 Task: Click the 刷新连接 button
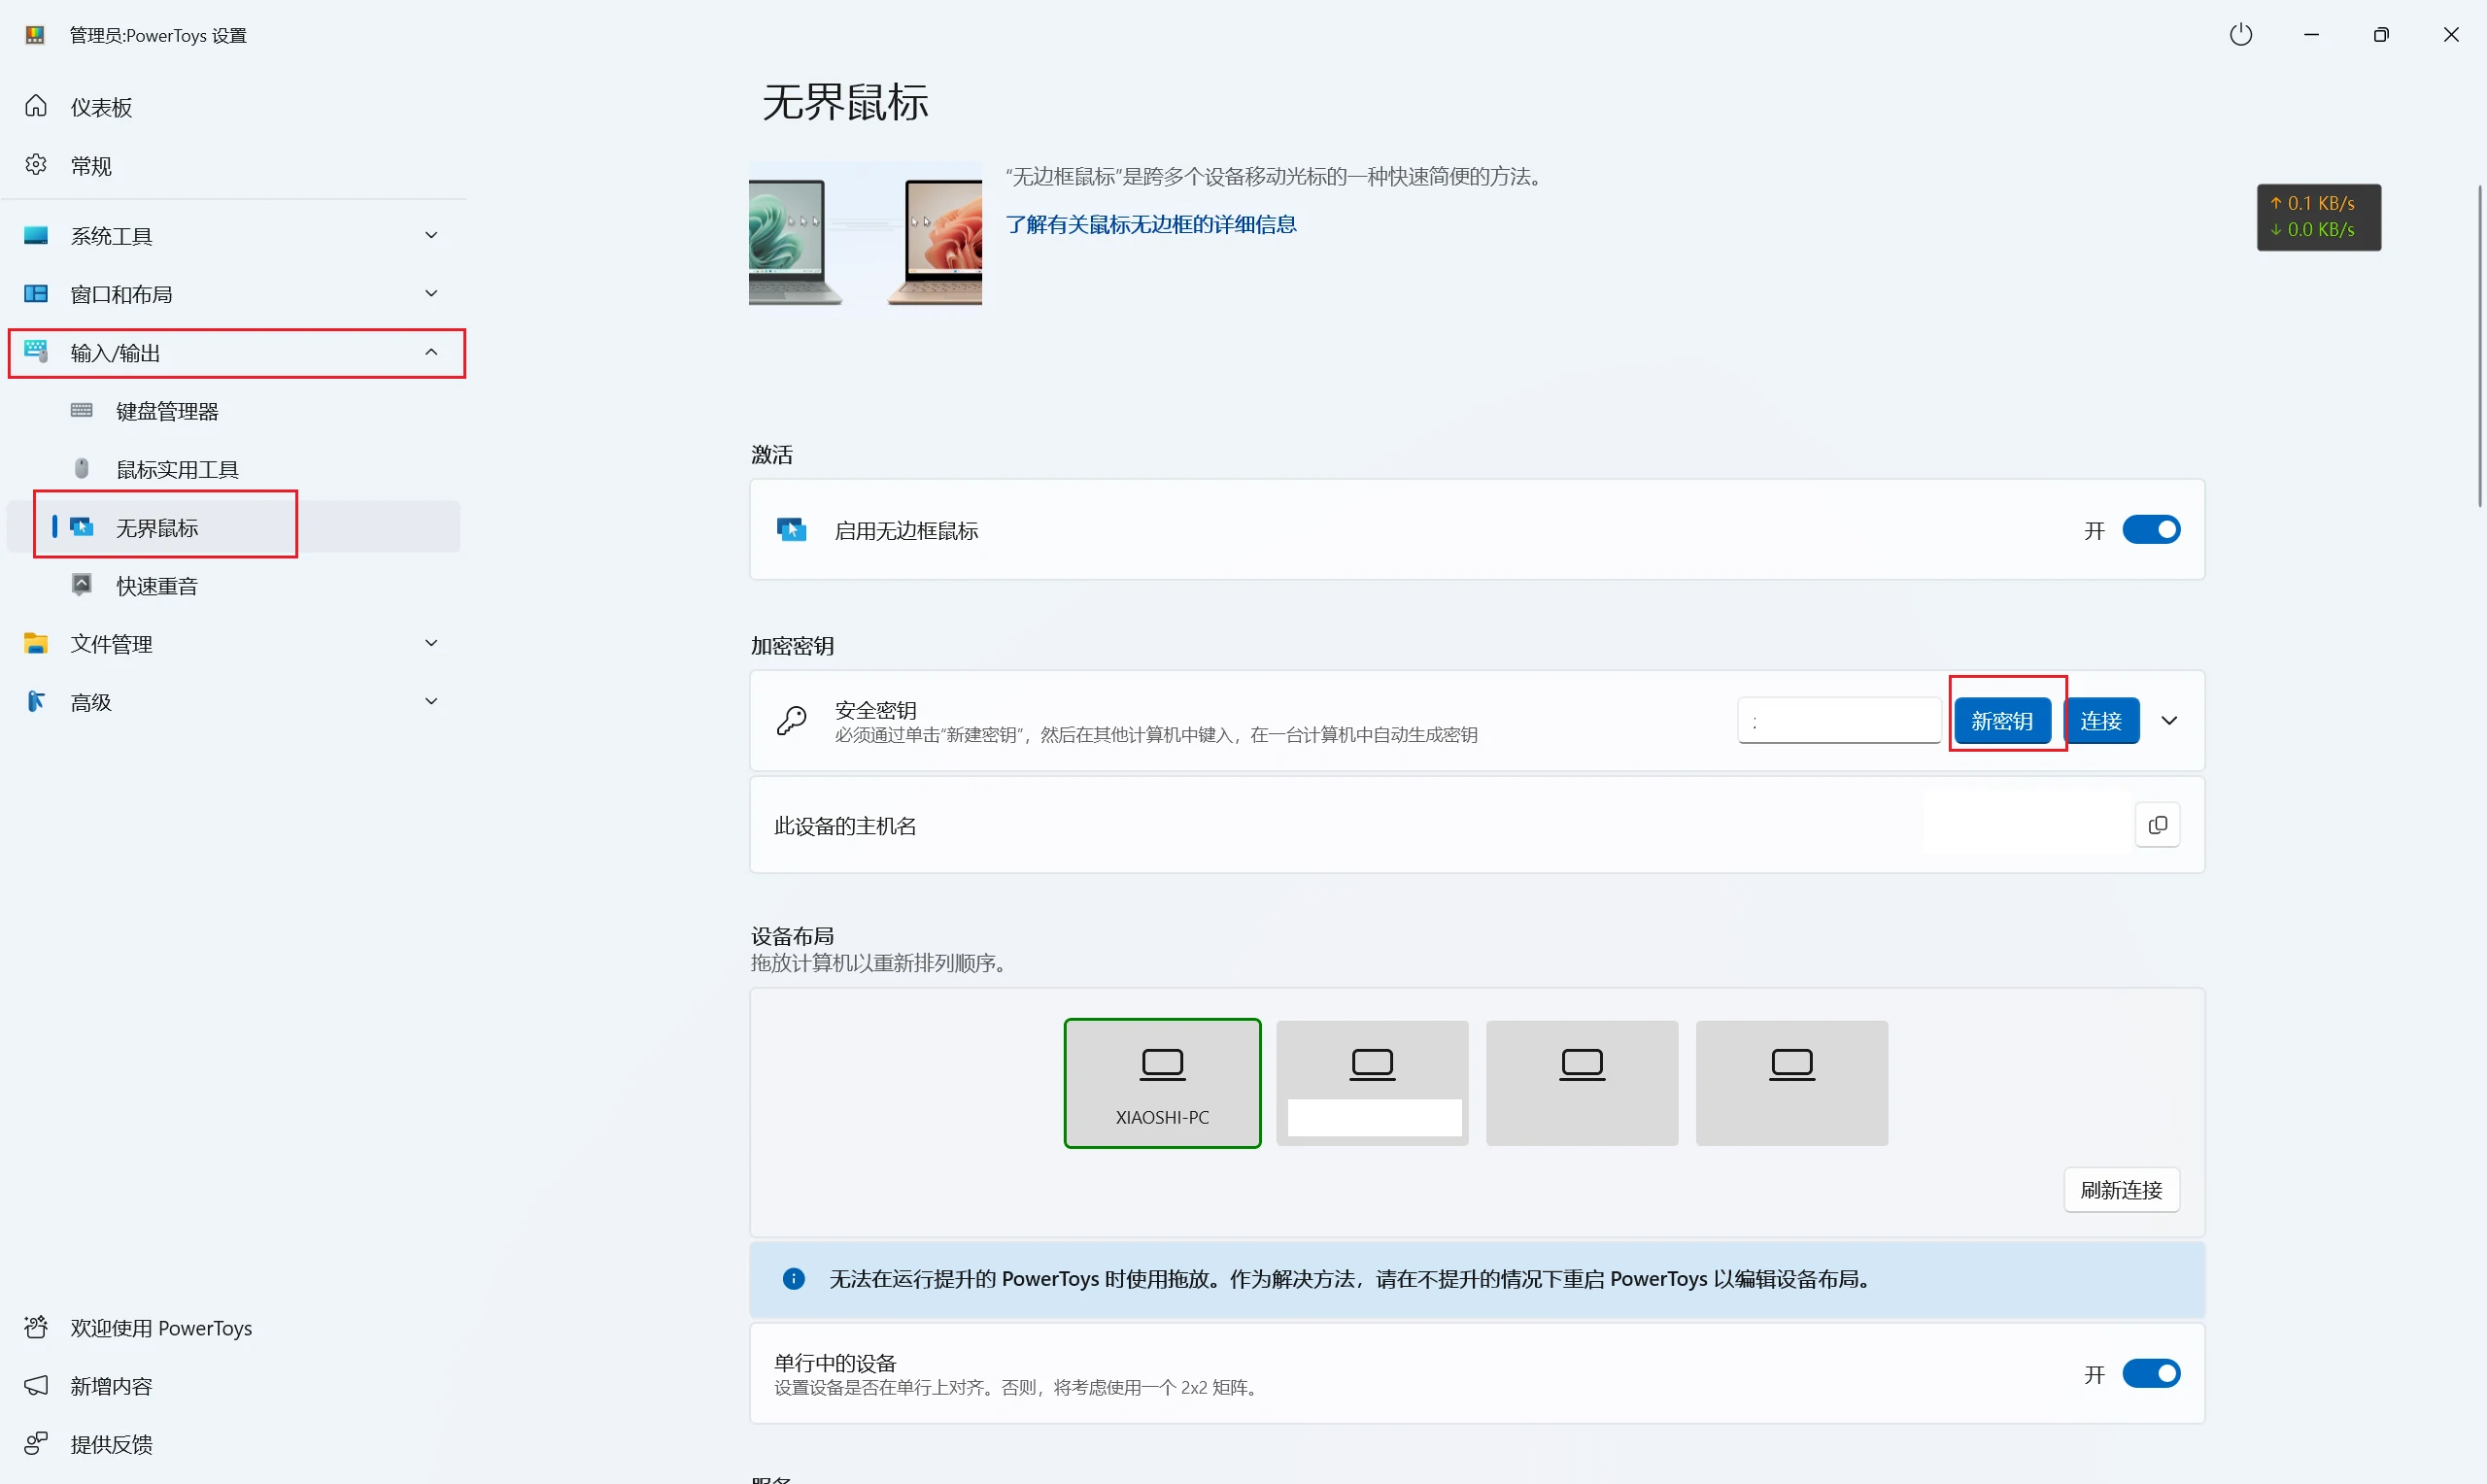pos(2121,1190)
